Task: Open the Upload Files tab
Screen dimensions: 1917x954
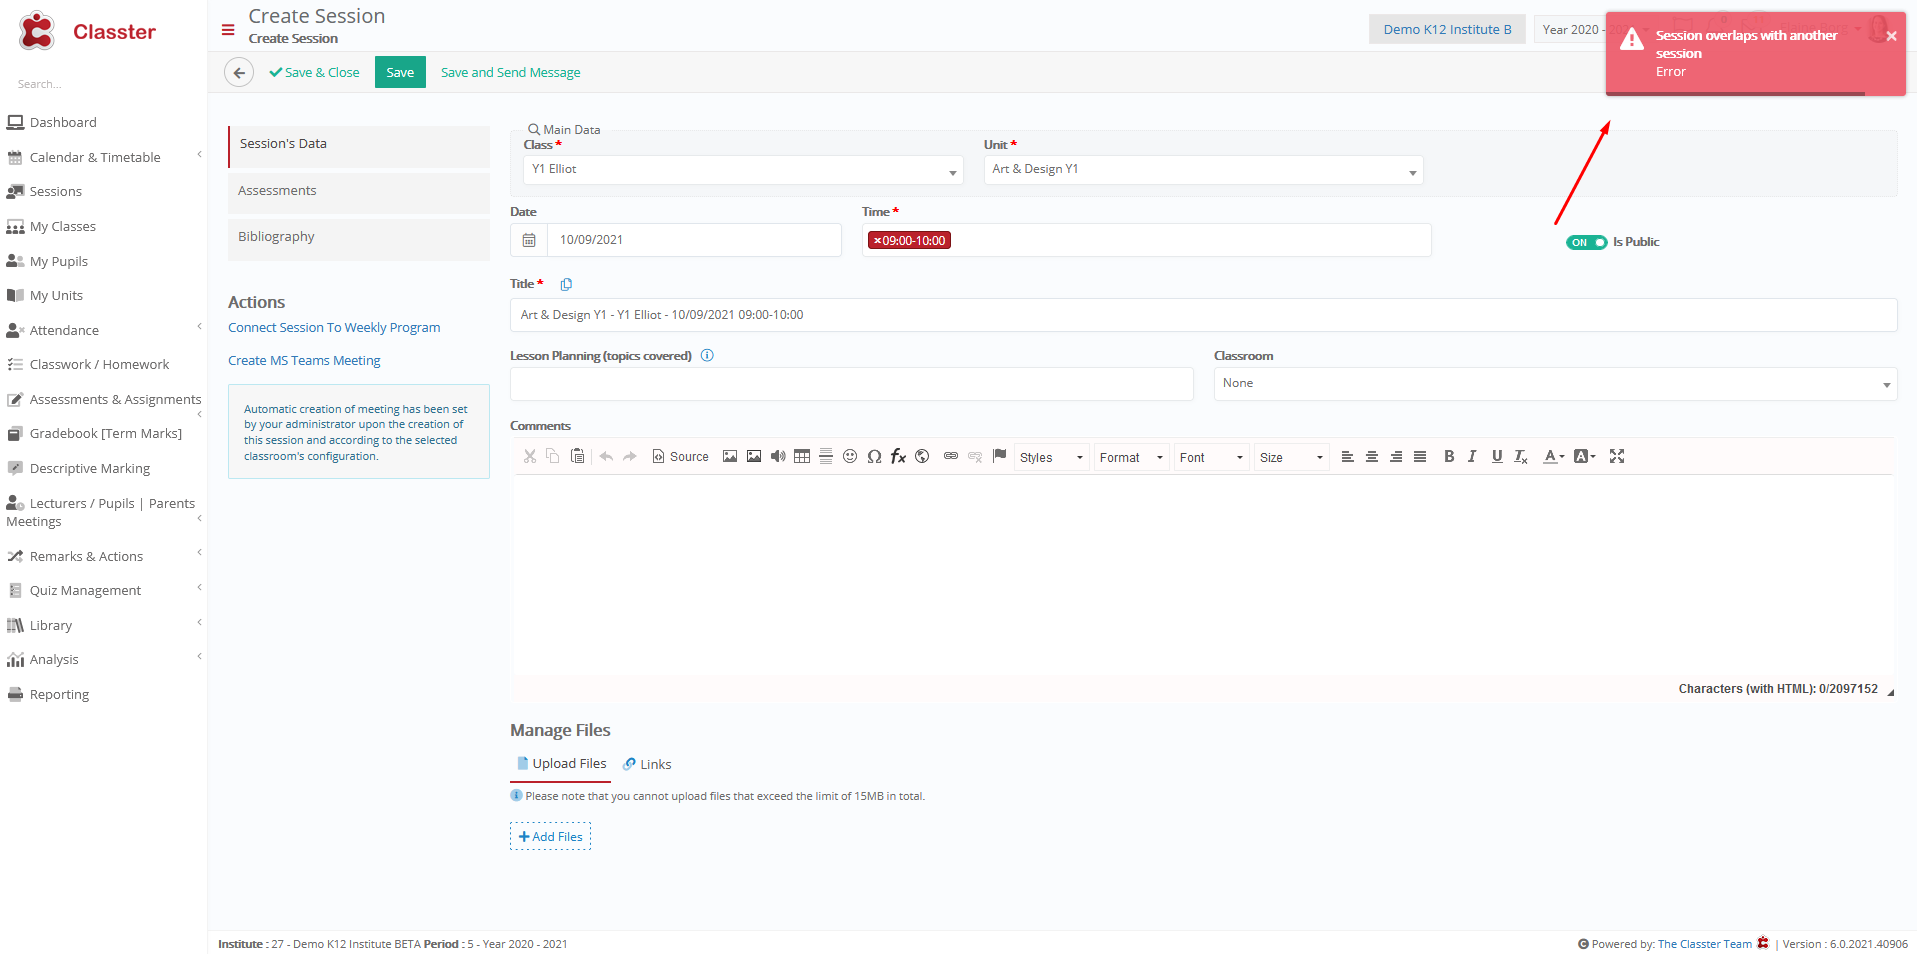Action: tap(560, 764)
